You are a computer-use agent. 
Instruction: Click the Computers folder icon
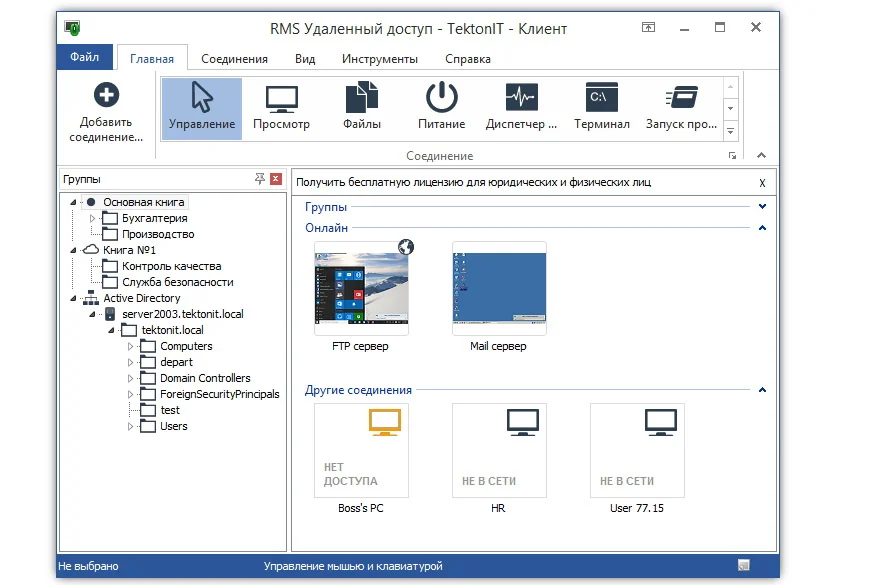[148, 346]
